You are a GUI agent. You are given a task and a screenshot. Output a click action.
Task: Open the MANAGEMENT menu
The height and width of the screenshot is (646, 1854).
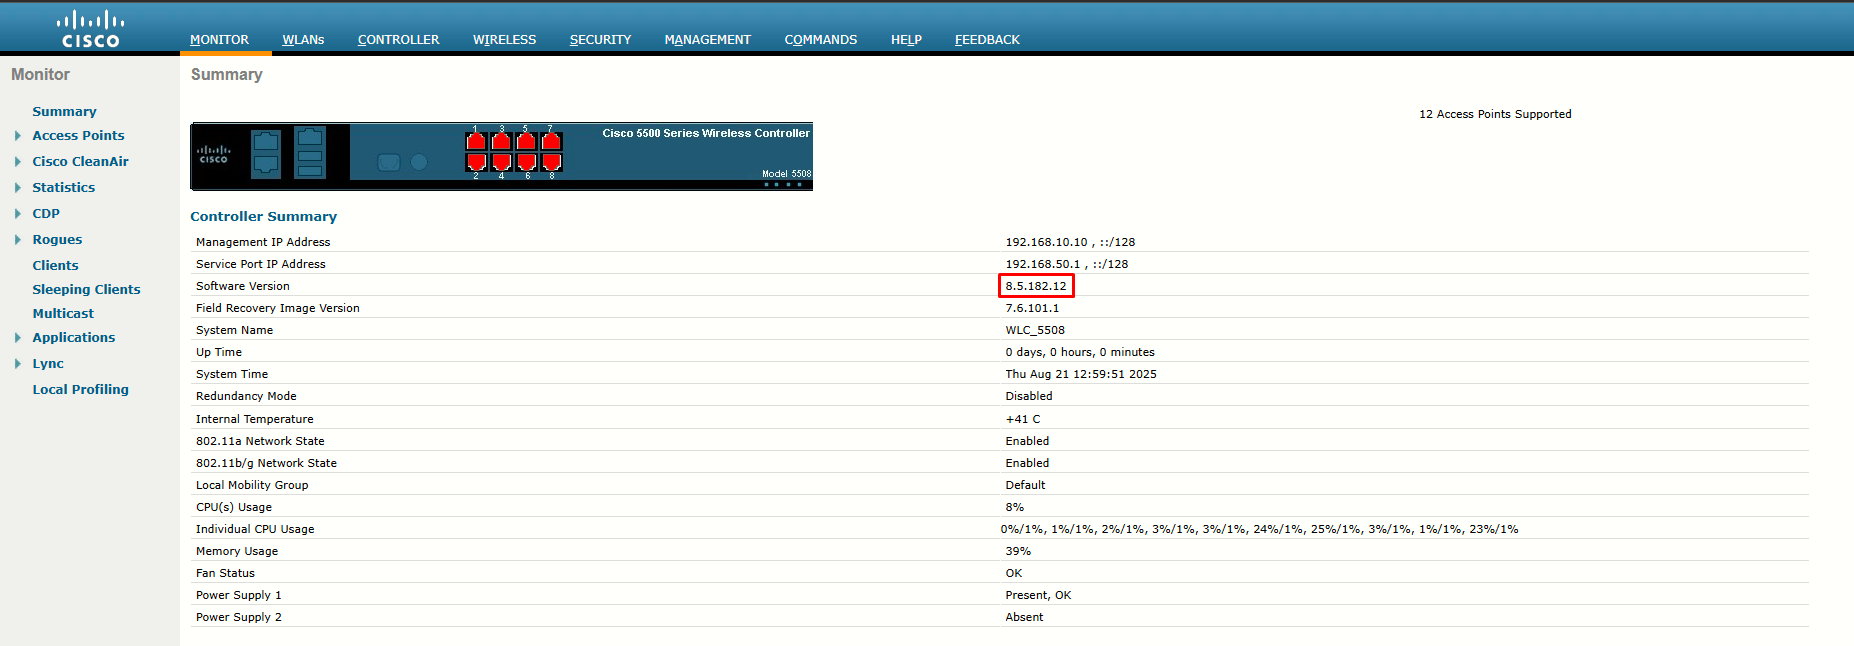(707, 40)
